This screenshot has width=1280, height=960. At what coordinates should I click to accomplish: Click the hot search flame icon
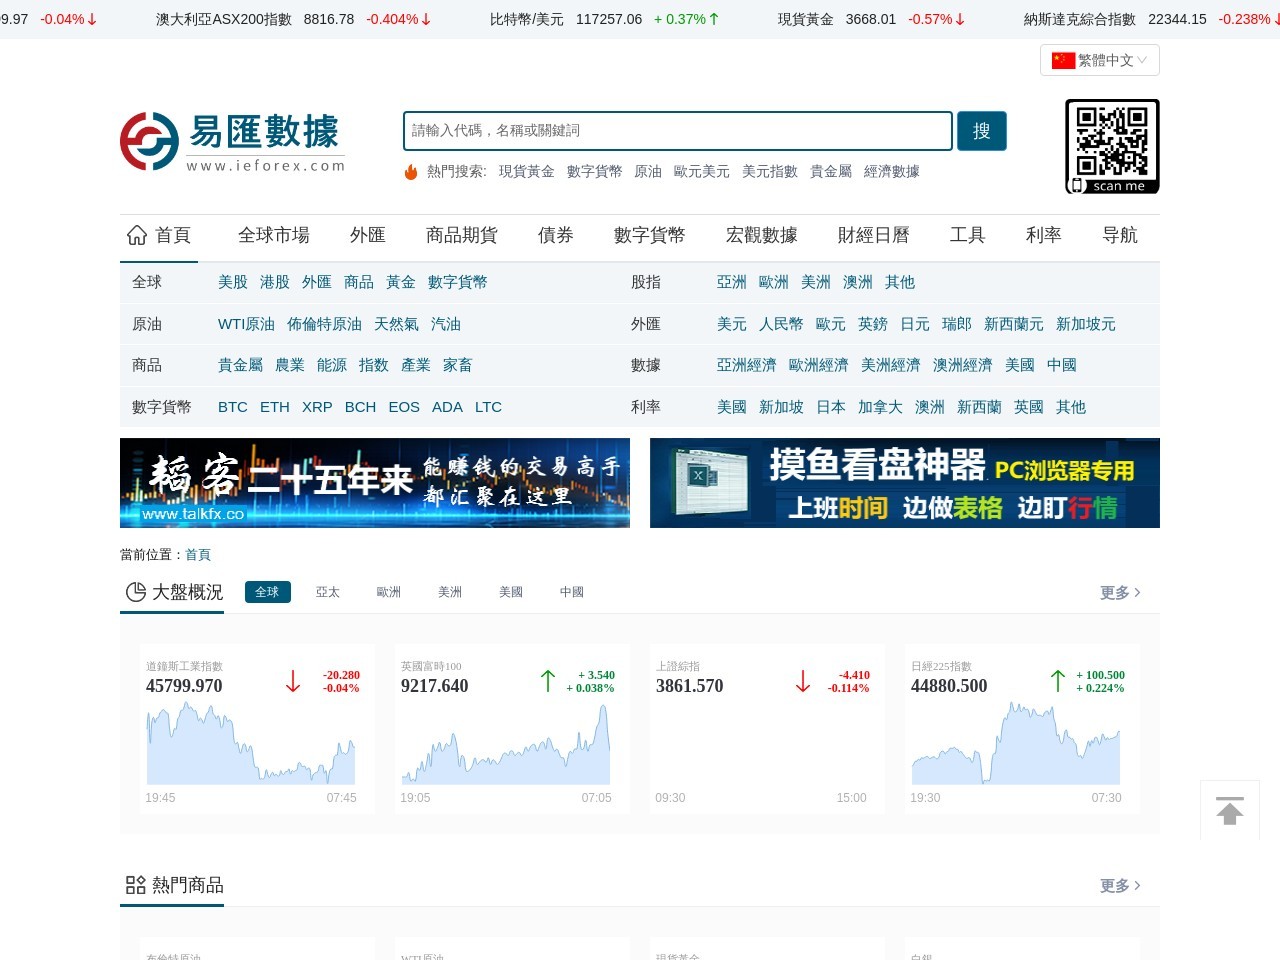[411, 172]
